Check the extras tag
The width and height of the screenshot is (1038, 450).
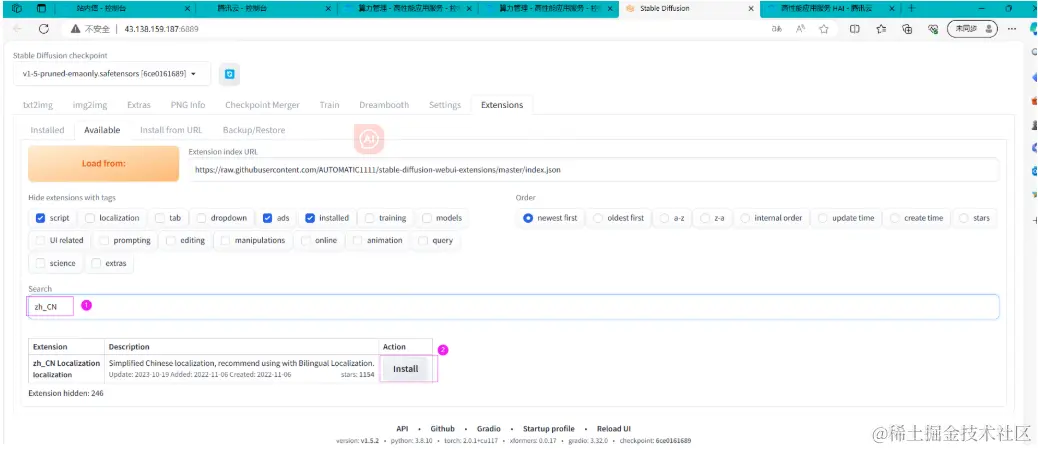pos(96,263)
